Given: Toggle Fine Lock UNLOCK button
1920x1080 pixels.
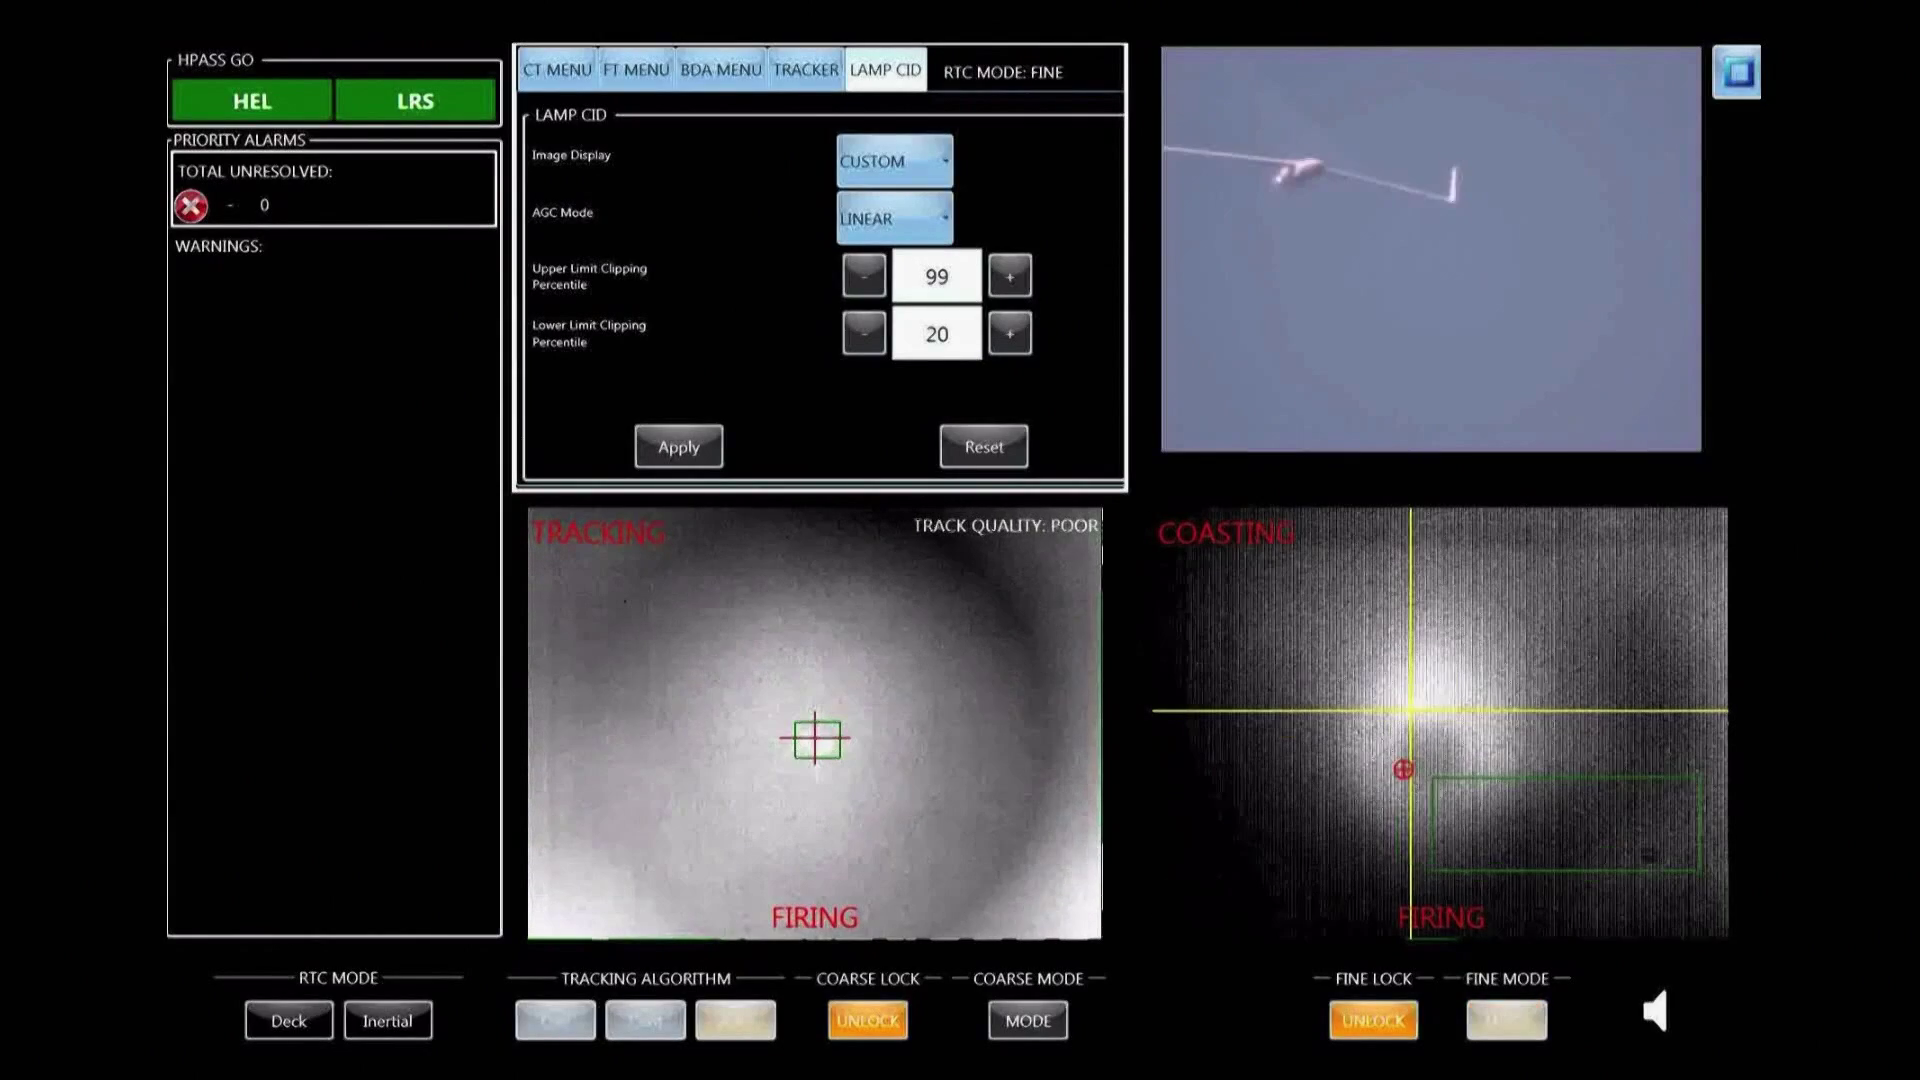Looking at the screenshot, I should pos(1373,1021).
